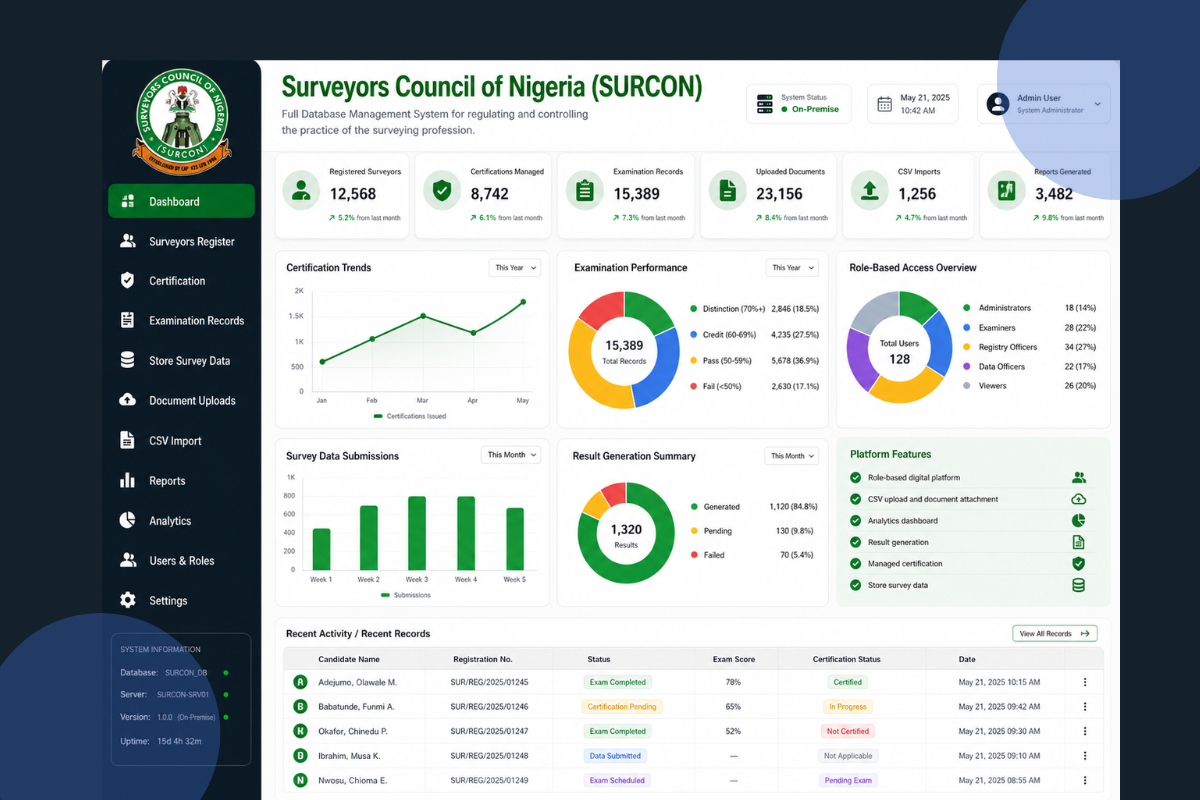
Task: Click the Exam Scheduled status badge
Action: [x=617, y=780]
